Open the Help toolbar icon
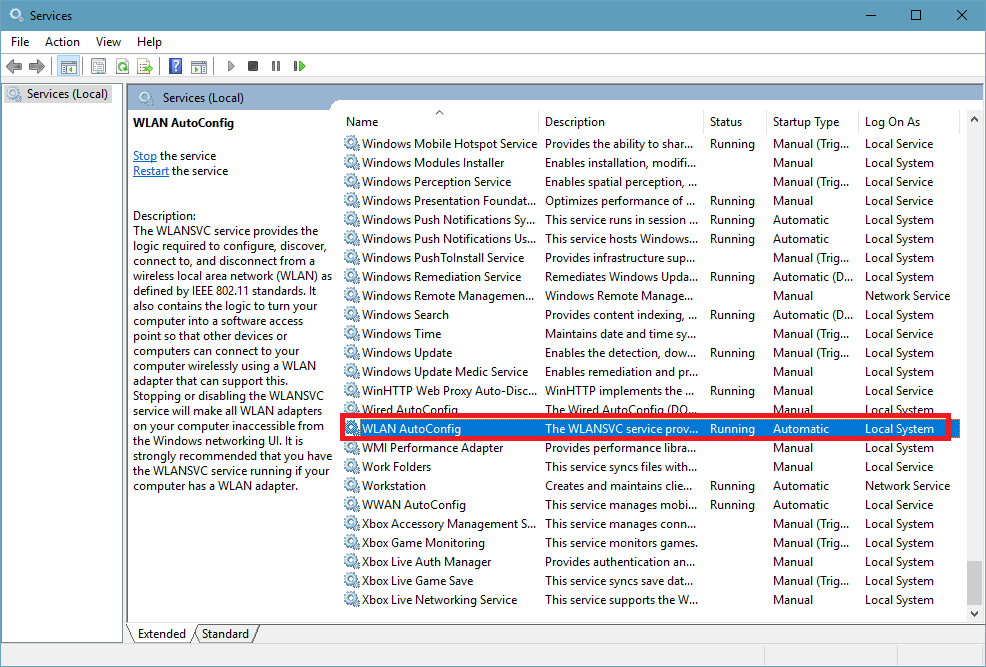This screenshot has height=667, width=986. pyautogui.click(x=175, y=66)
